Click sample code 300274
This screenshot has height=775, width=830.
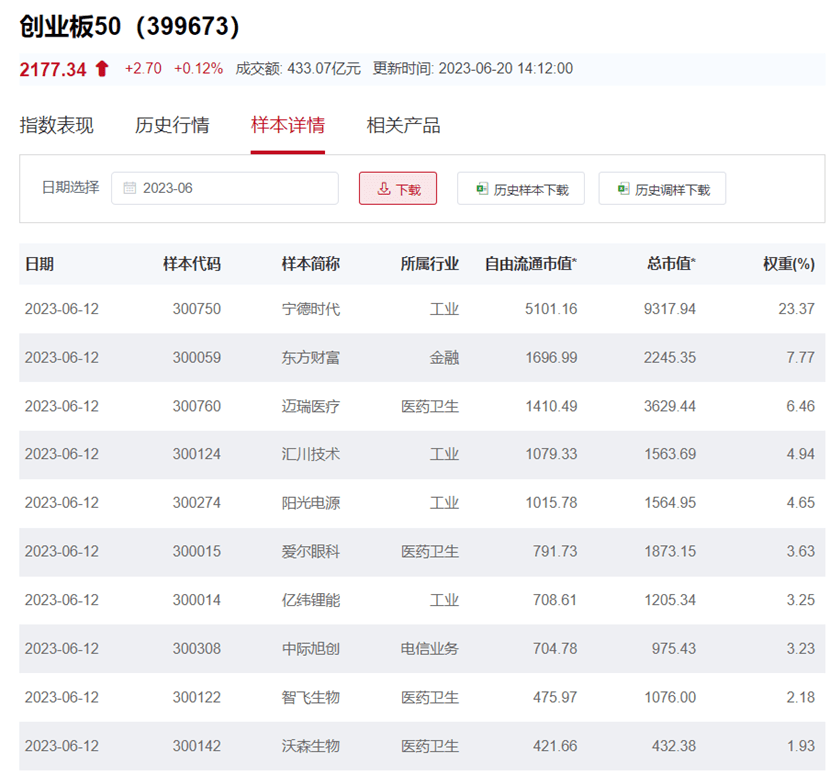coord(196,503)
